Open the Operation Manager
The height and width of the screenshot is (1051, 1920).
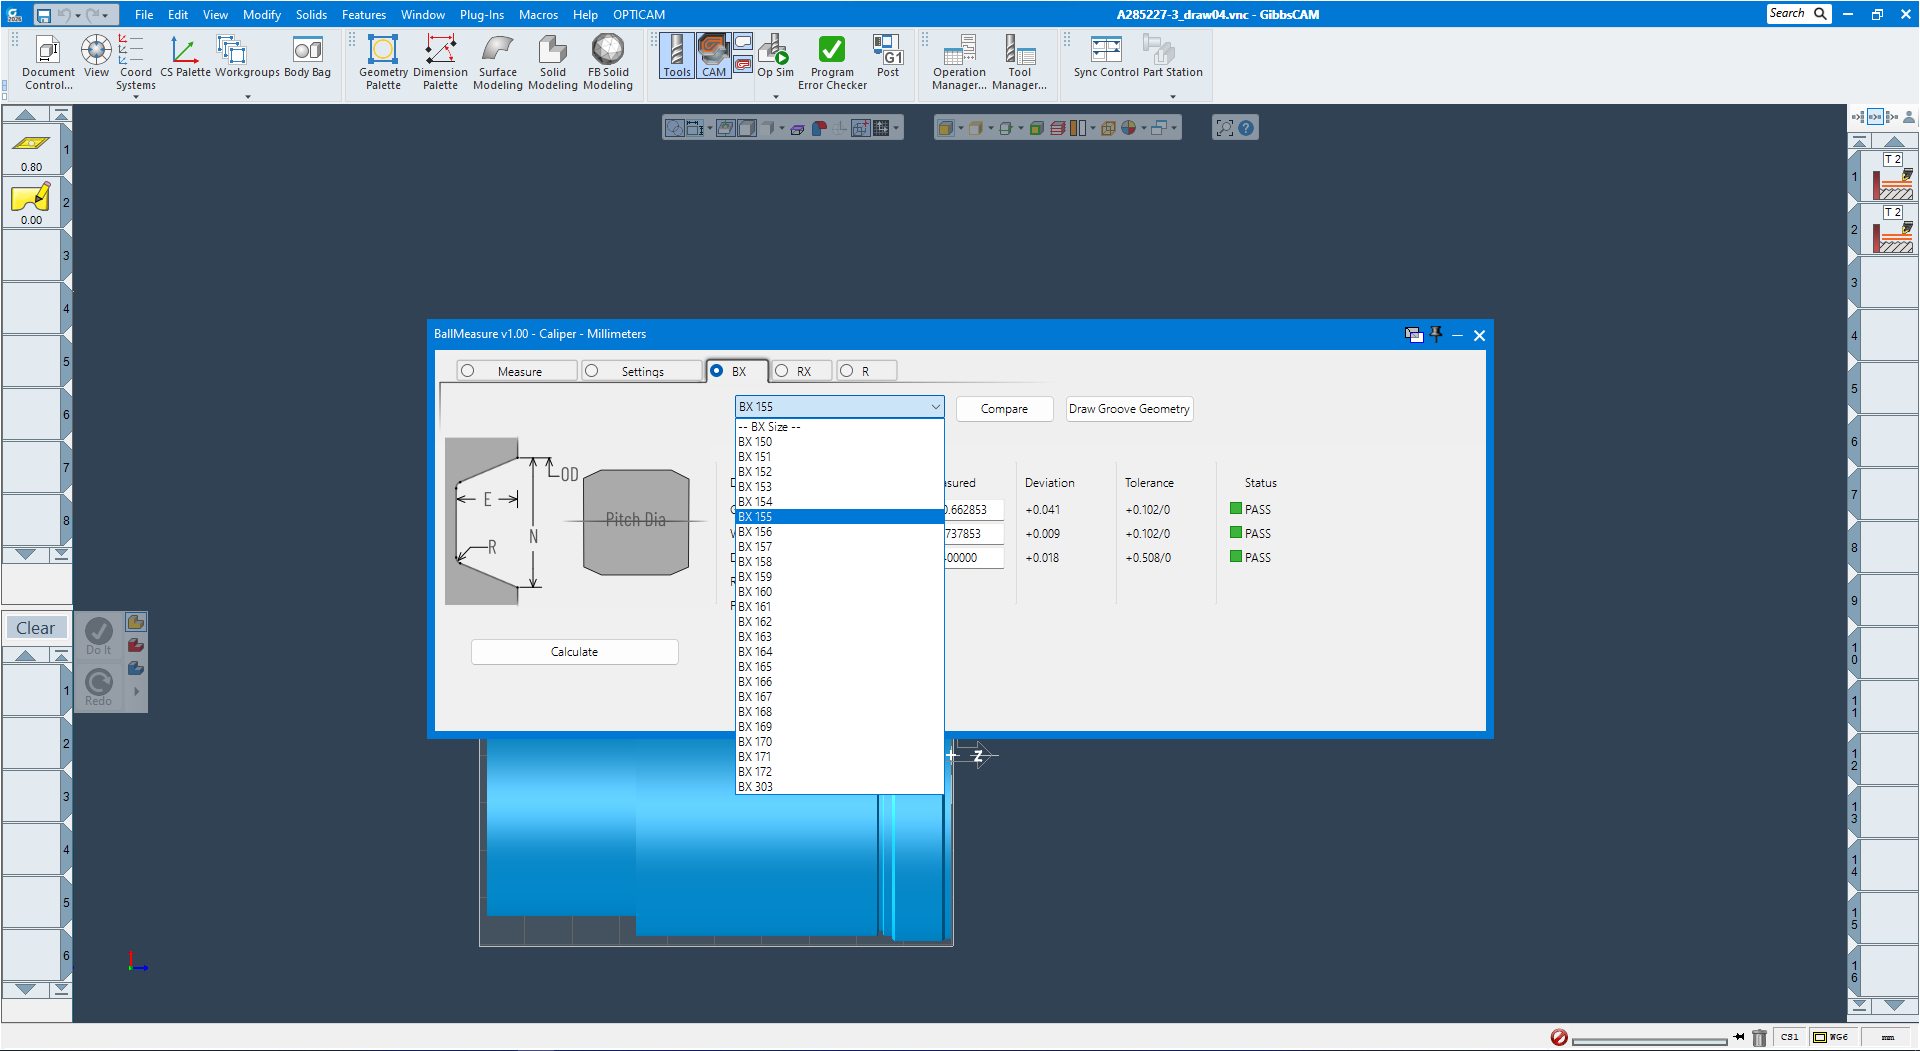958,58
